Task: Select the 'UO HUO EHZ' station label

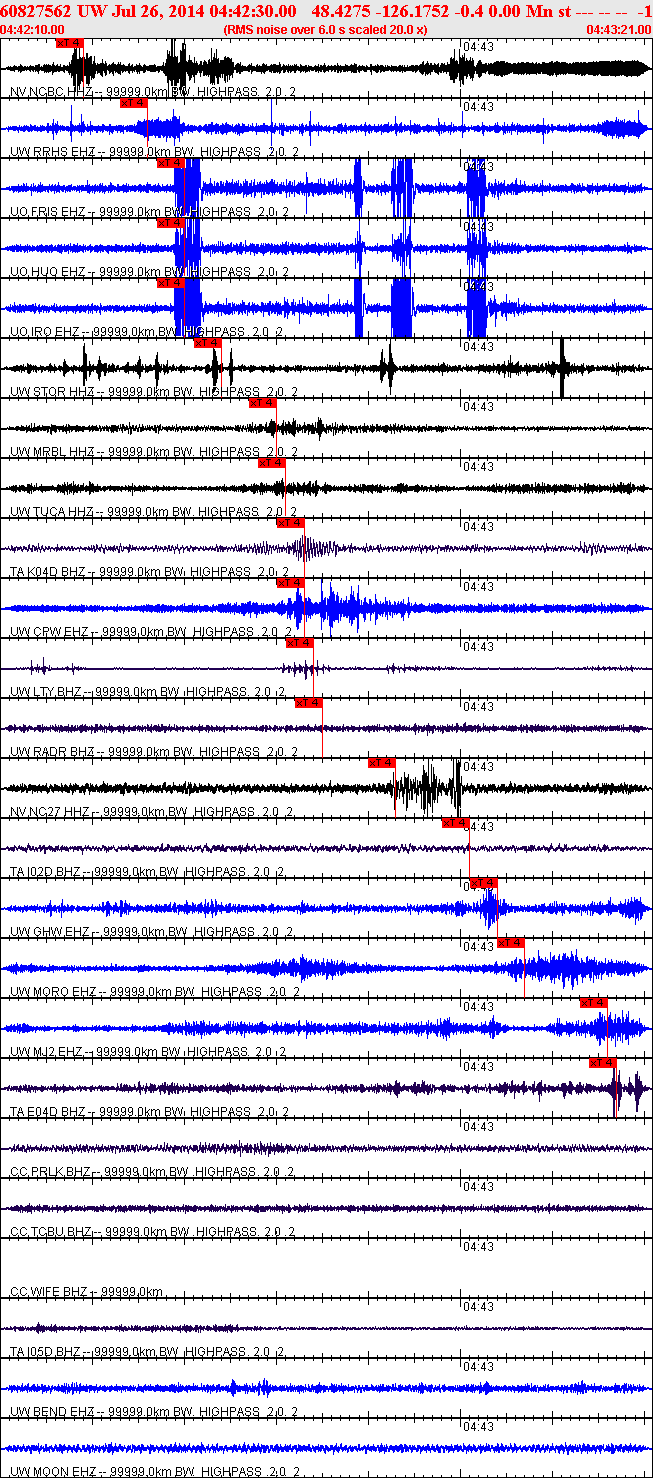Action: [x=48, y=272]
